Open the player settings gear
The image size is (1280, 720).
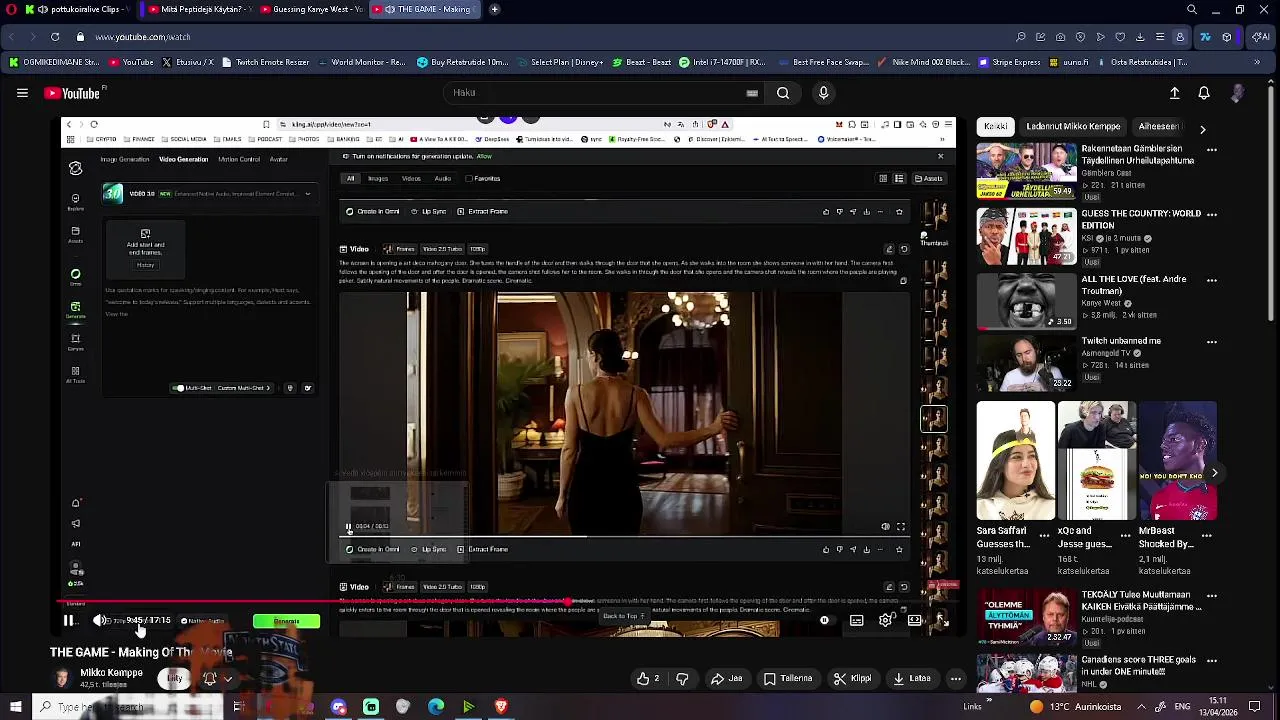pos(886,621)
